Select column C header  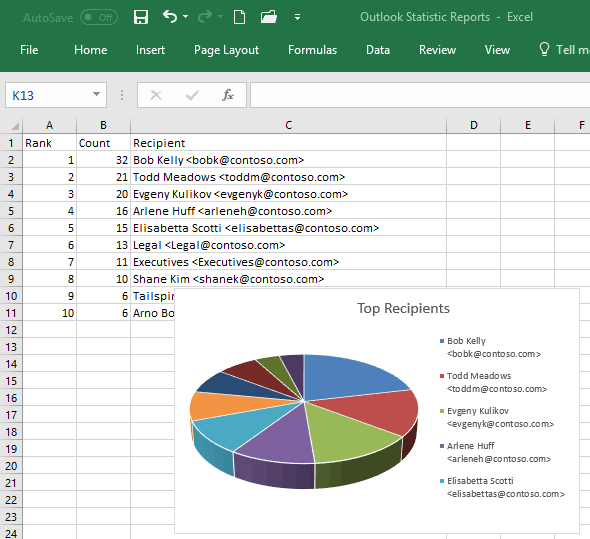[x=288, y=125]
